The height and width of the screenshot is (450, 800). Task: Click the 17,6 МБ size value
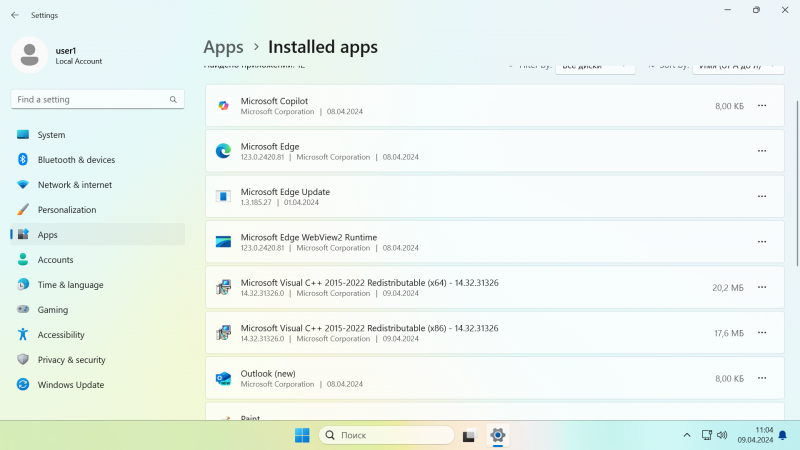(729, 333)
